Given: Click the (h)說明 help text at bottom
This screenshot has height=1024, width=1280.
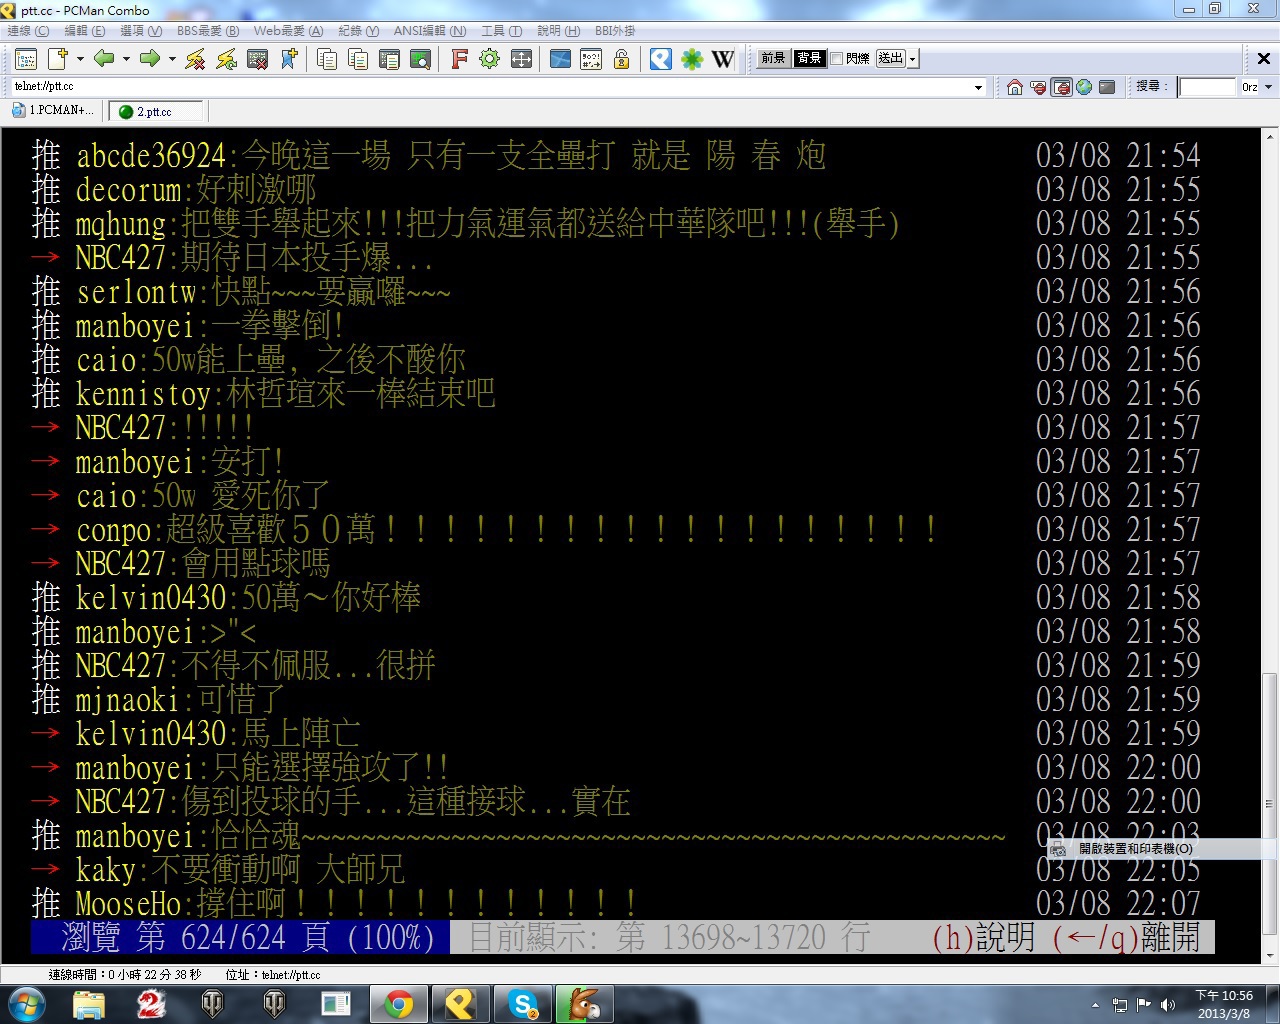Looking at the screenshot, I should [x=983, y=938].
